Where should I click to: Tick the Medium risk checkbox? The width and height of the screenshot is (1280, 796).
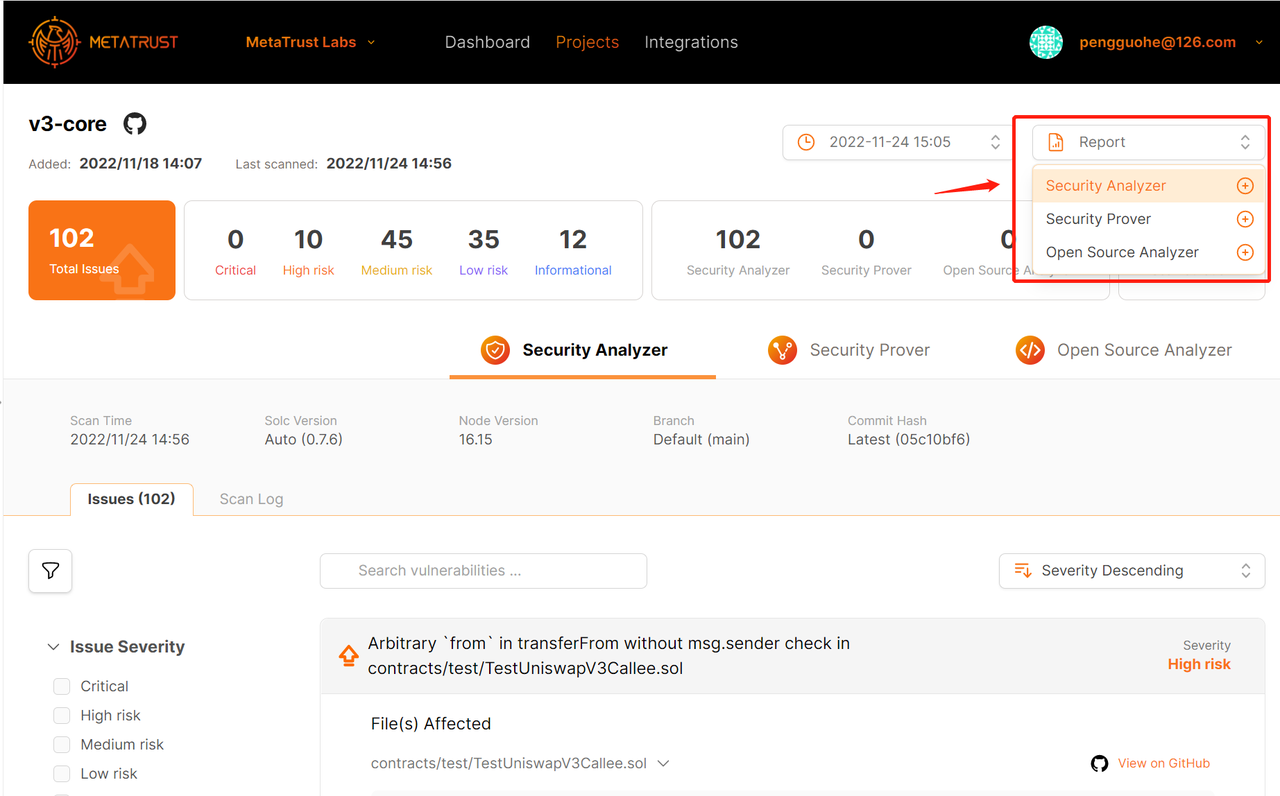click(x=62, y=744)
